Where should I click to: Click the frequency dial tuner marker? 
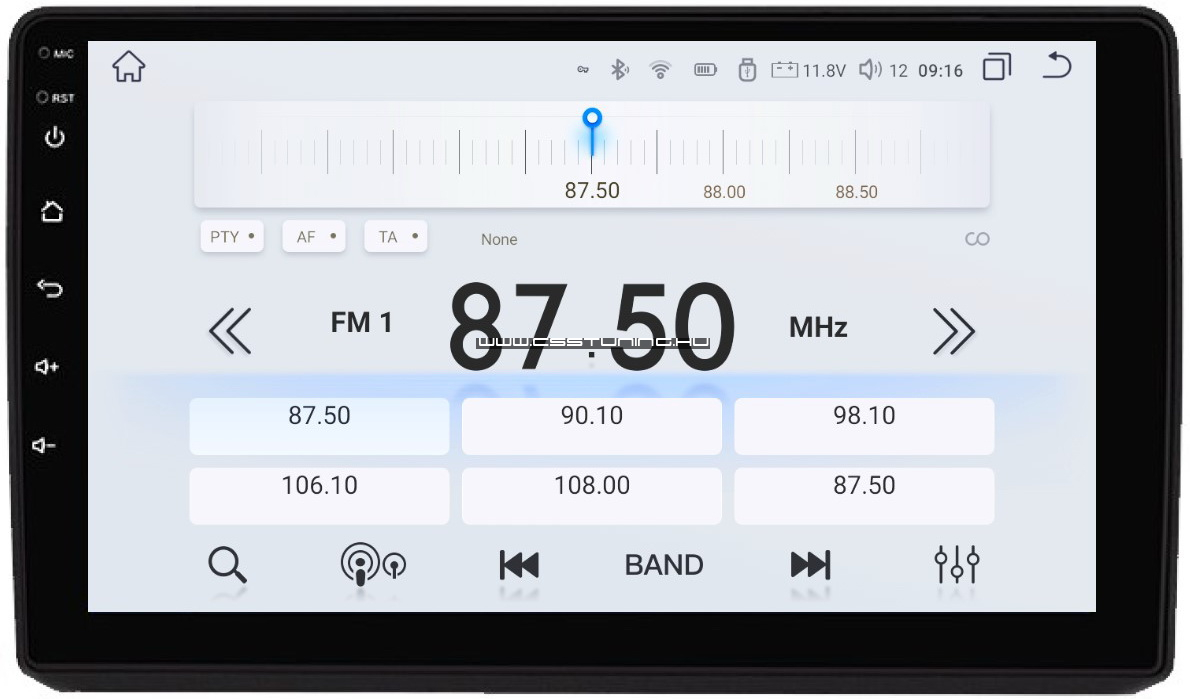point(593,120)
